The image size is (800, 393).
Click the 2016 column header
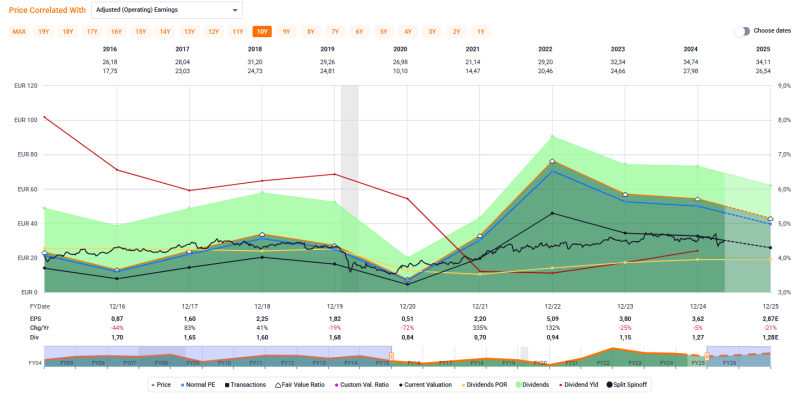coord(110,50)
